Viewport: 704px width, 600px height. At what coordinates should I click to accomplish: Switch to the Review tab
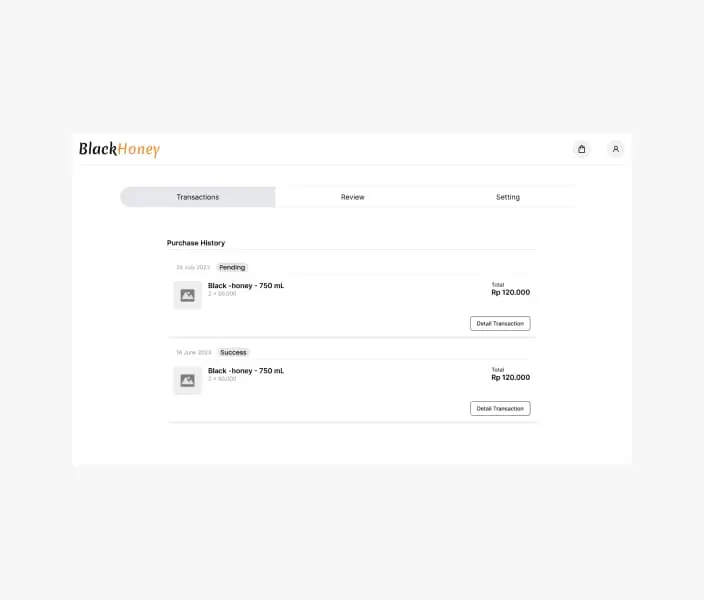[x=352, y=197]
